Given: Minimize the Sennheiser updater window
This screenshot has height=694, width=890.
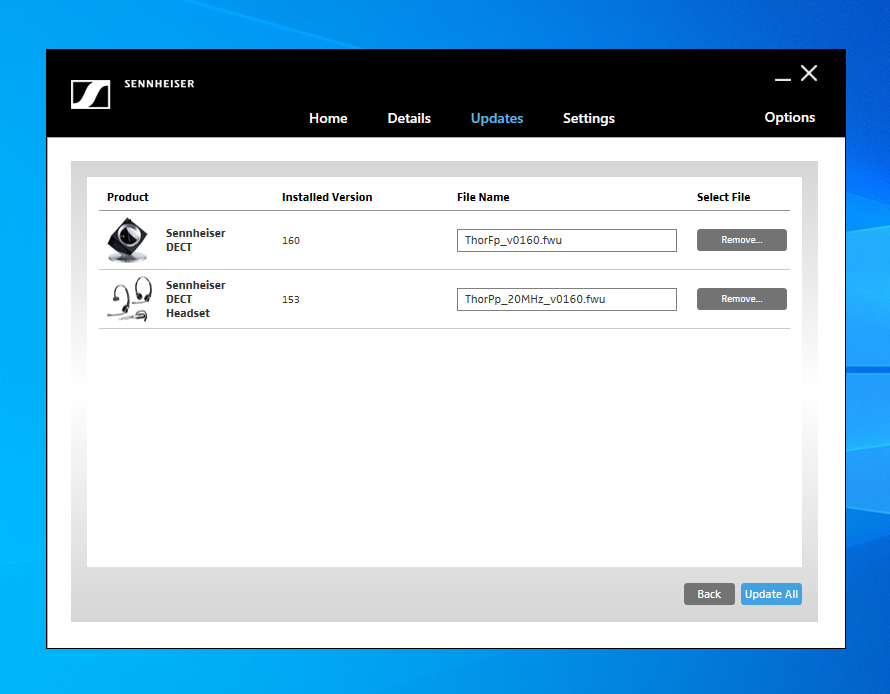Looking at the screenshot, I should pyautogui.click(x=783, y=79).
